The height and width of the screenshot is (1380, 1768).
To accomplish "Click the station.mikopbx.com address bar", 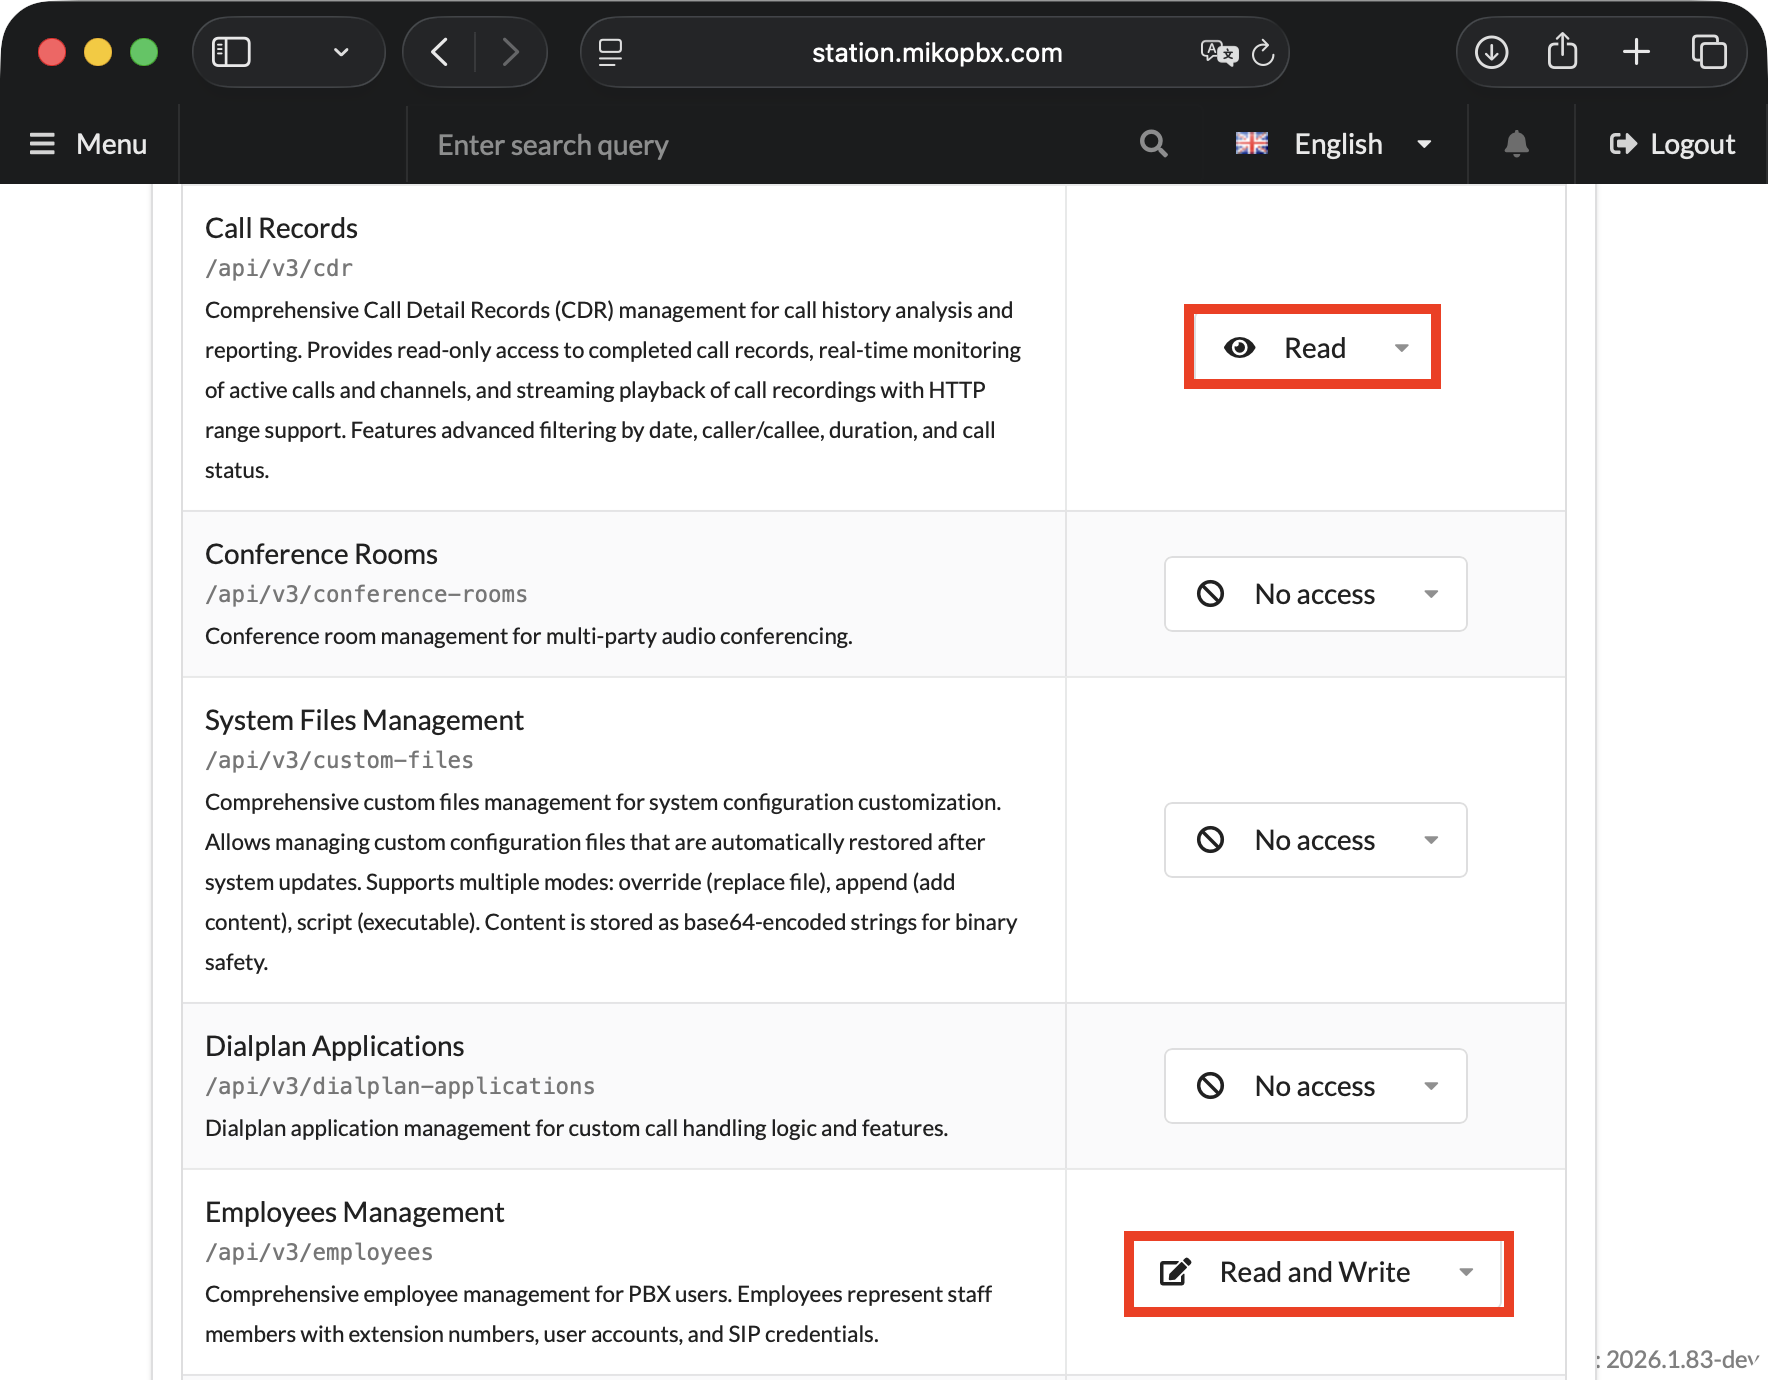I will point(936,52).
